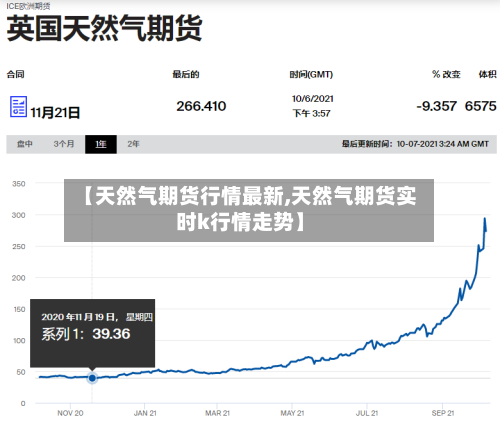Screen dimensions: 500x422
Task: Click the peak of the price line near 300
Action: [x=485, y=219]
